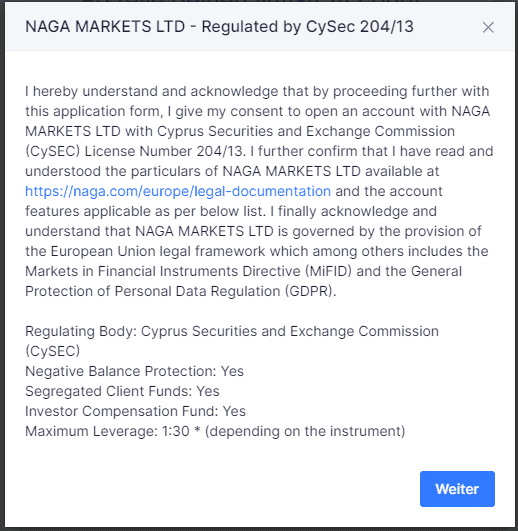Click the 'Maximum Leverage: 1:30' line
The height and width of the screenshot is (531, 518).
click(107, 431)
